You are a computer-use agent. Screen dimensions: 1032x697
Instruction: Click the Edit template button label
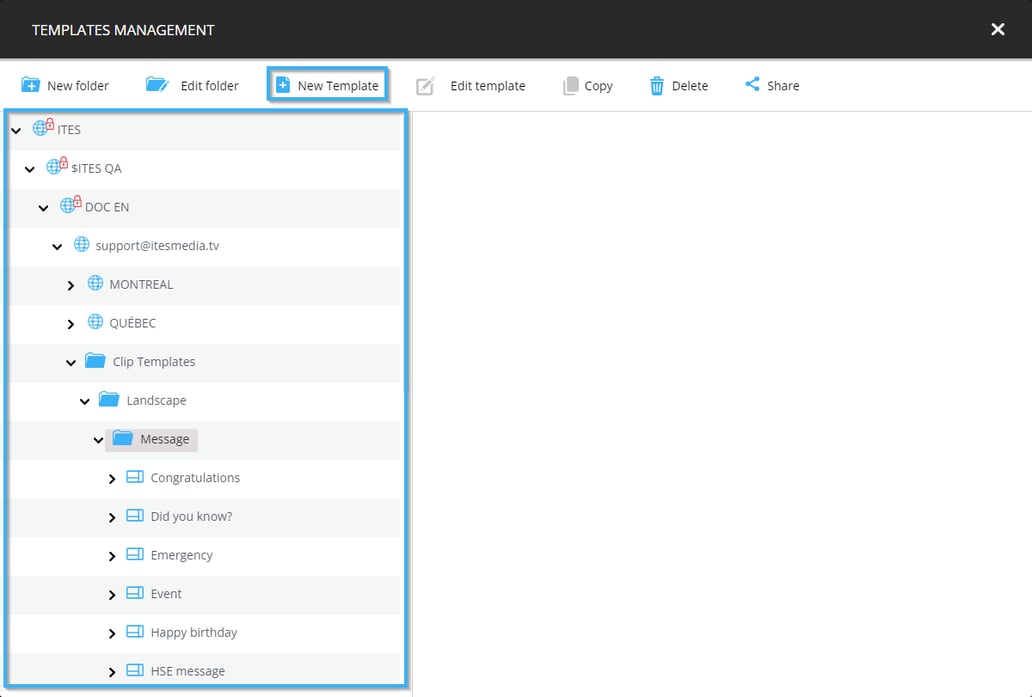coord(488,86)
